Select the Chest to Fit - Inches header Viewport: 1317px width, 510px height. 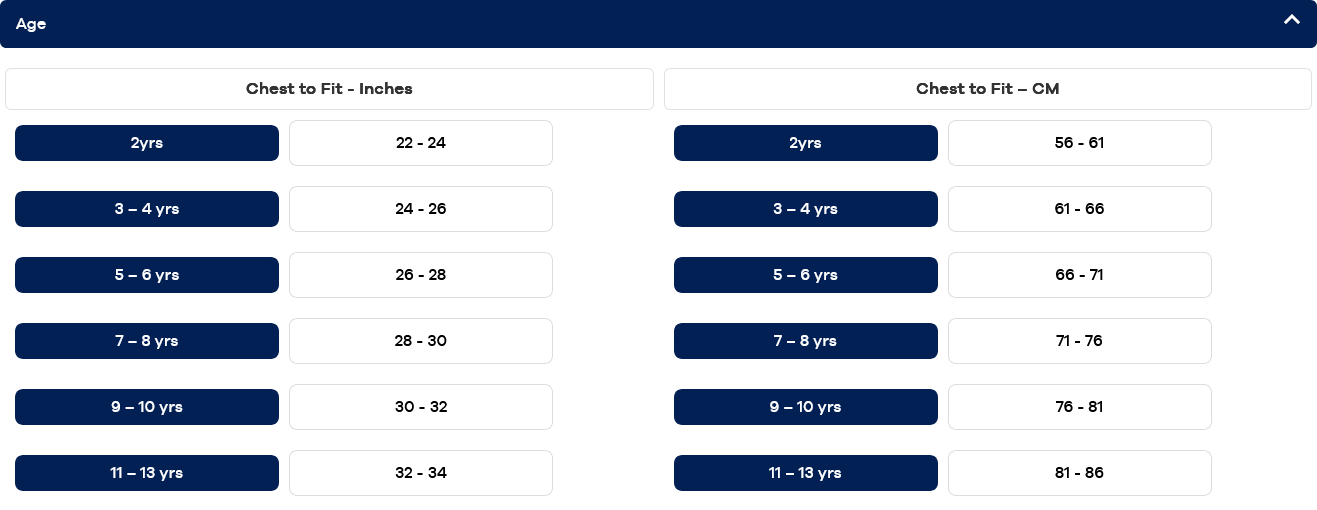tap(329, 89)
